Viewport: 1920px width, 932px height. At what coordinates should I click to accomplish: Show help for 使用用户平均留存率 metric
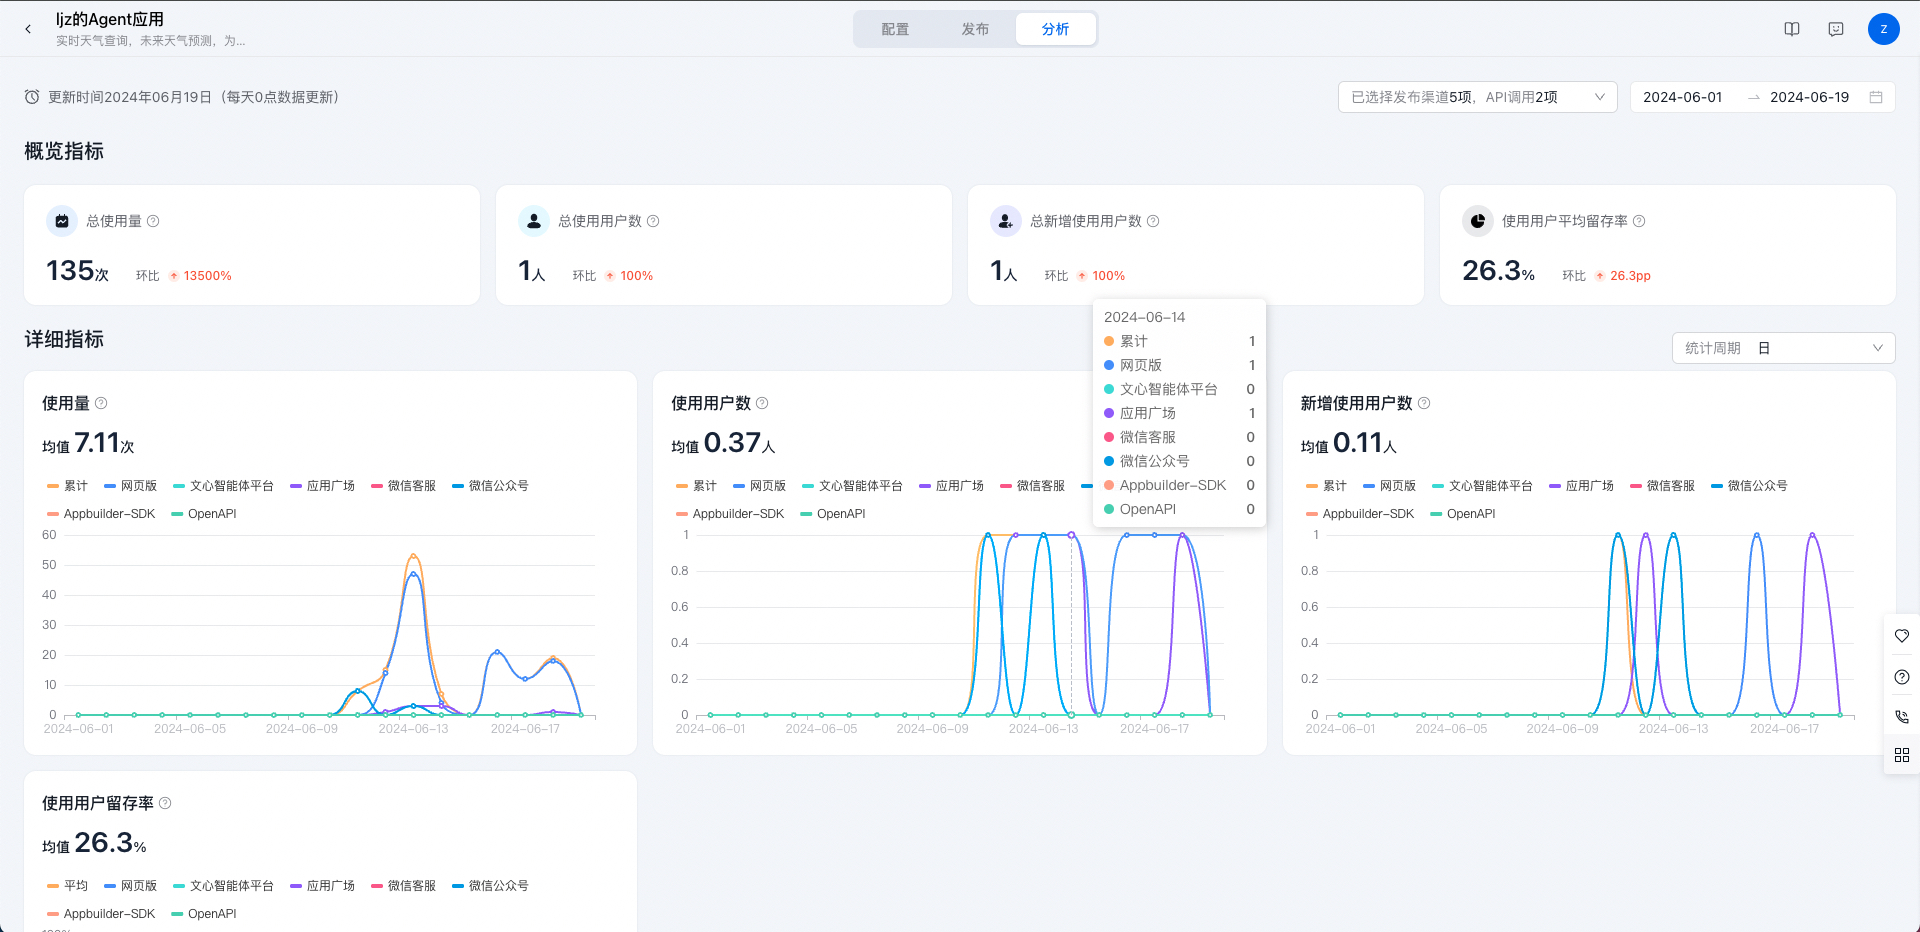1639,221
